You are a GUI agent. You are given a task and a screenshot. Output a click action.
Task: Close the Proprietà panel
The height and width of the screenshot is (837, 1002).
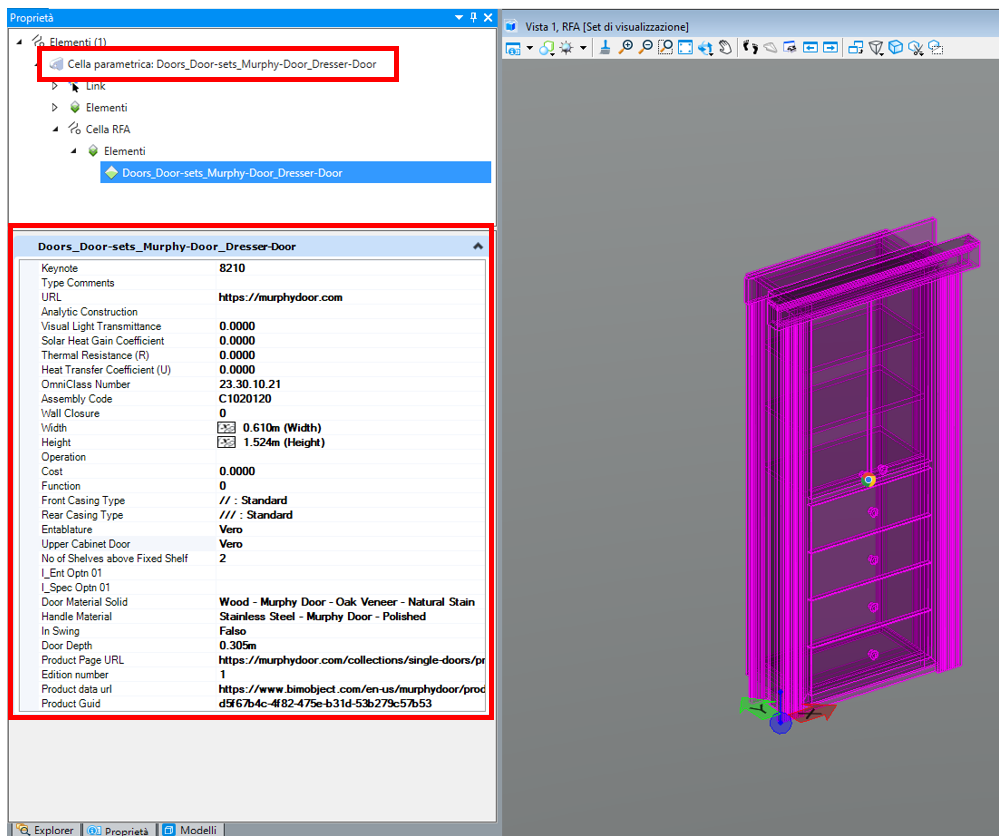[x=488, y=17]
